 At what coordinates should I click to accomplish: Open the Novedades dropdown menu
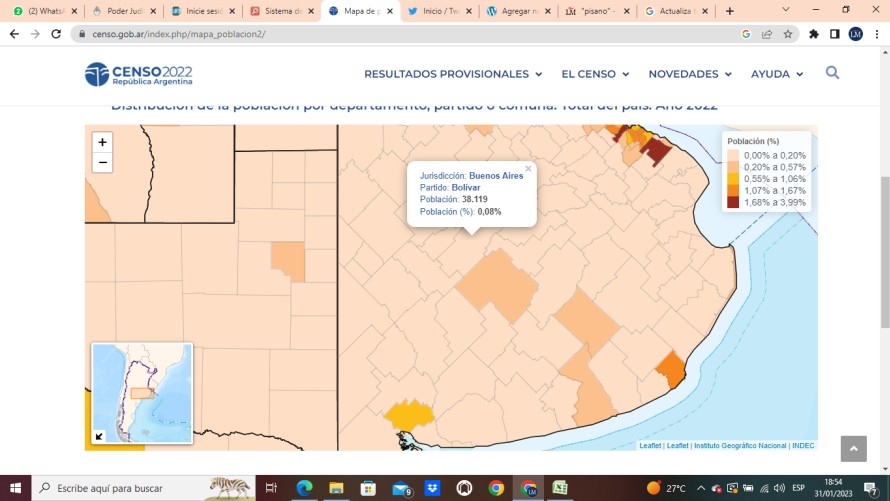click(x=690, y=74)
